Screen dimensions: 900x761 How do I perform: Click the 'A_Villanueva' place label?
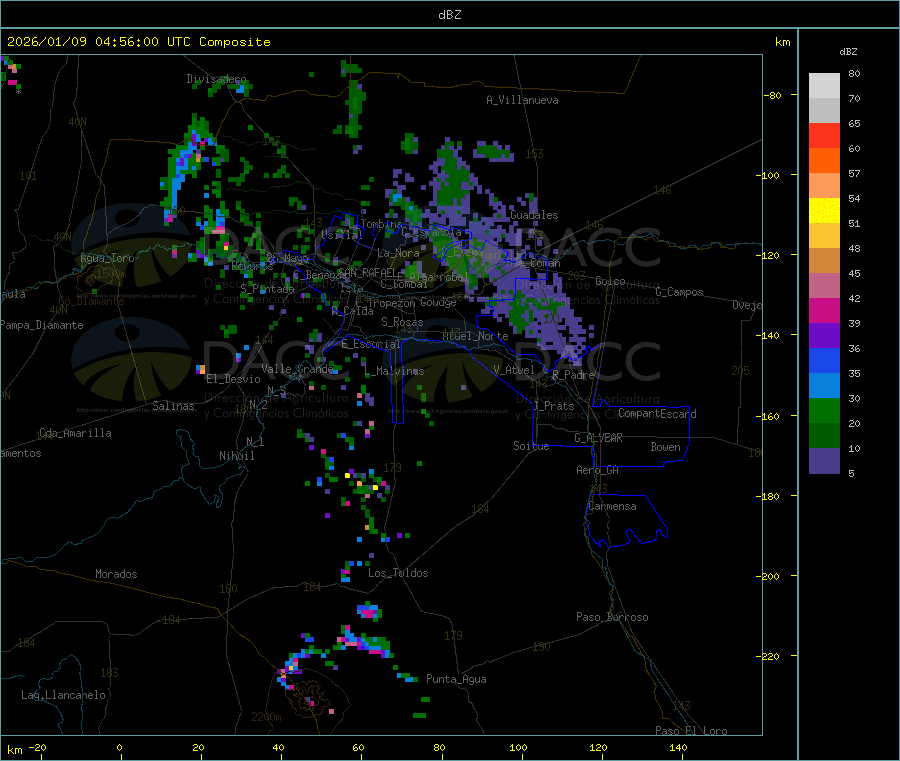[x=522, y=100]
